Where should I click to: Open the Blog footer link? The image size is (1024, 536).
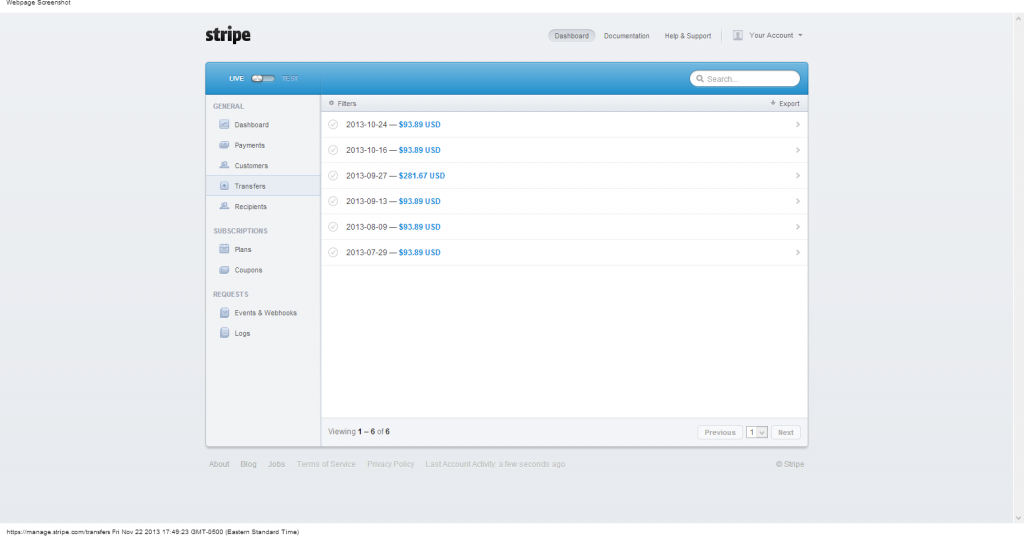tap(248, 464)
